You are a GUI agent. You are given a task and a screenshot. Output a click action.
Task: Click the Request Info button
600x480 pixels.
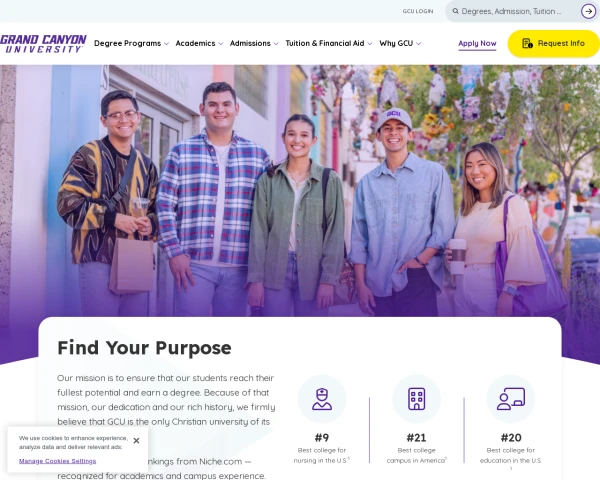coord(553,44)
